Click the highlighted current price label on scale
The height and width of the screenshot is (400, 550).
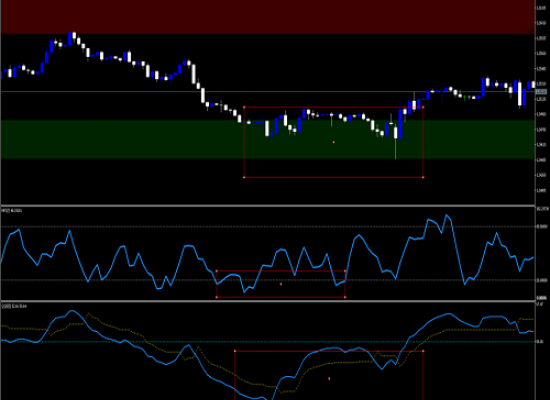[x=542, y=92]
